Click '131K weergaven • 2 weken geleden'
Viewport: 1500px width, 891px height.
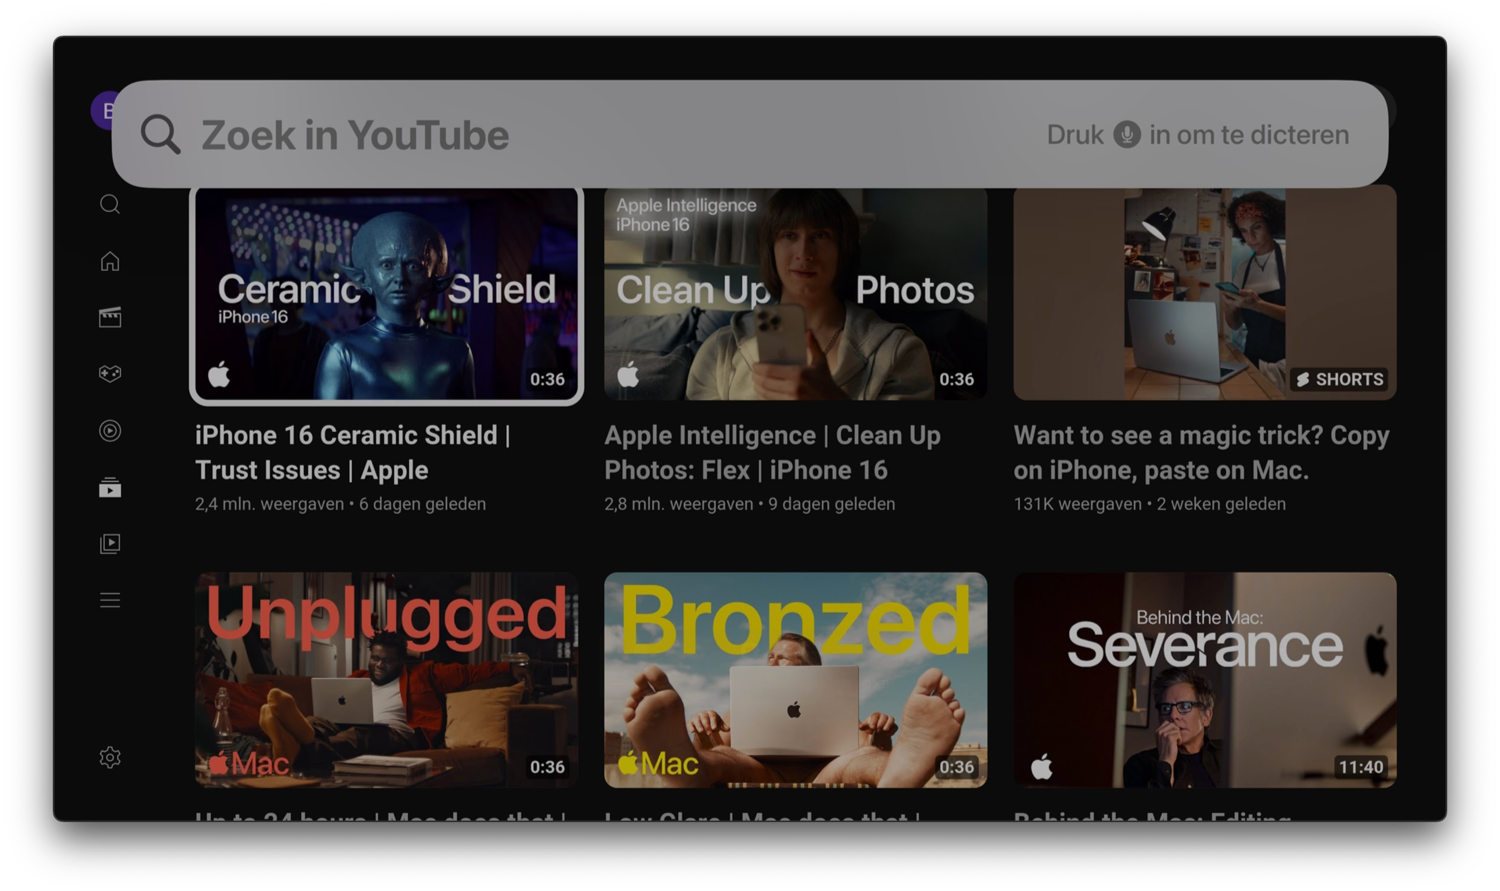(1149, 504)
